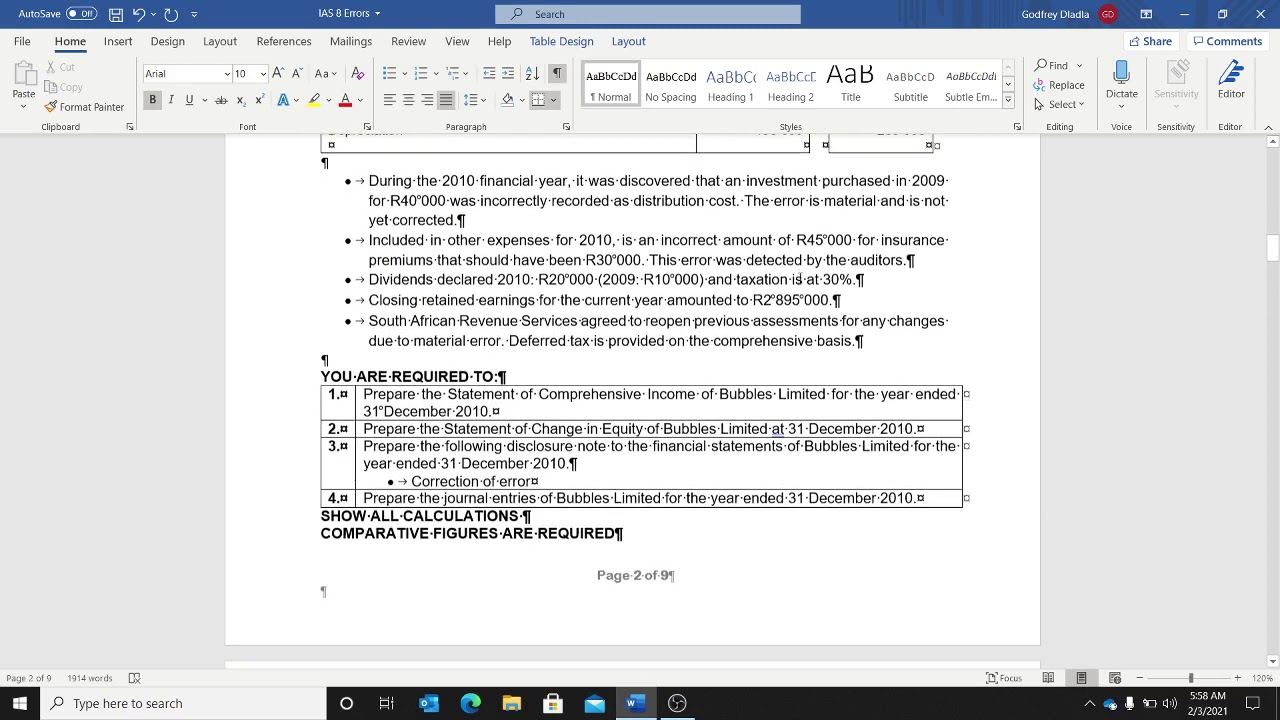Switch to Read Mode view
This screenshot has width=1280, height=720.
[1048, 678]
